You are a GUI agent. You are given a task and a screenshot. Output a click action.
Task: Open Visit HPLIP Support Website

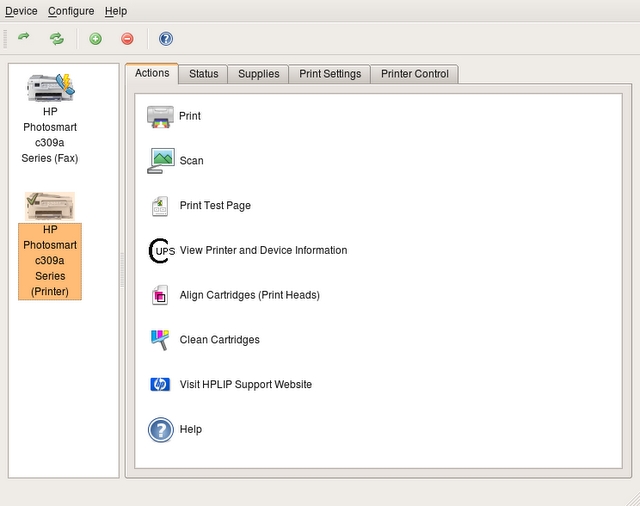(x=246, y=384)
